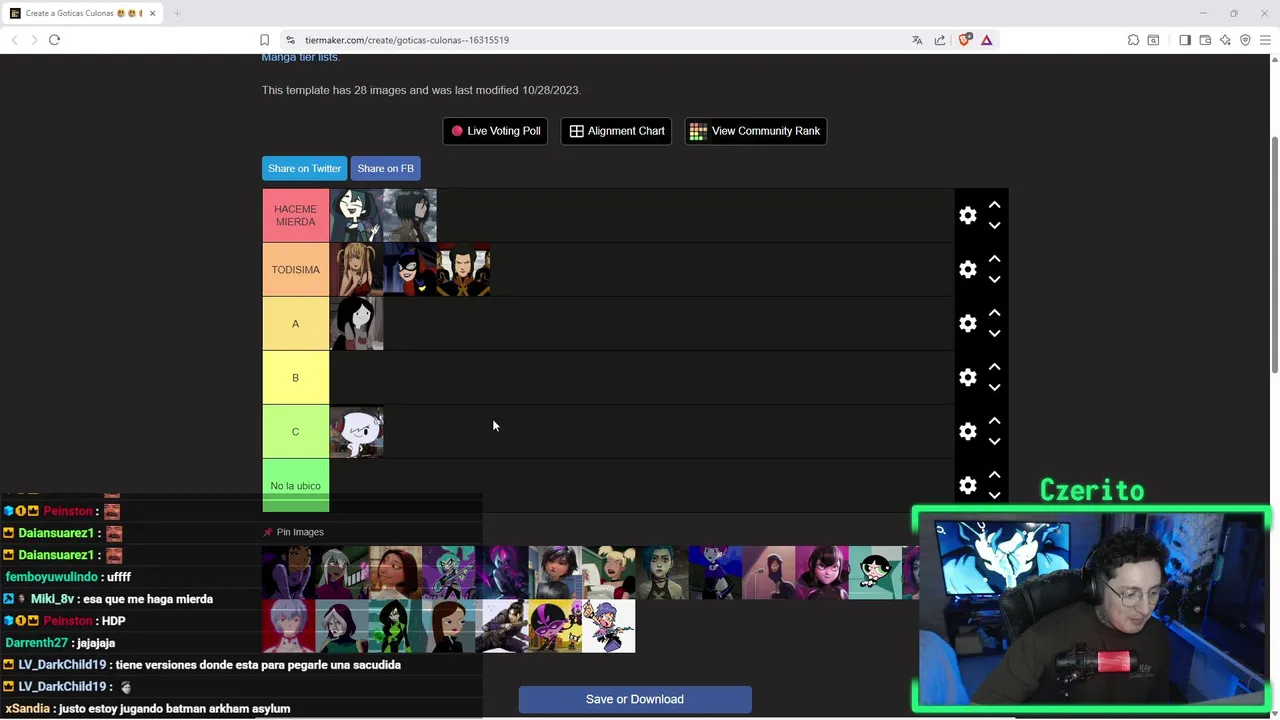
Task: Move No la ubico tier up with arrow
Action: click(x=994, y=474)
